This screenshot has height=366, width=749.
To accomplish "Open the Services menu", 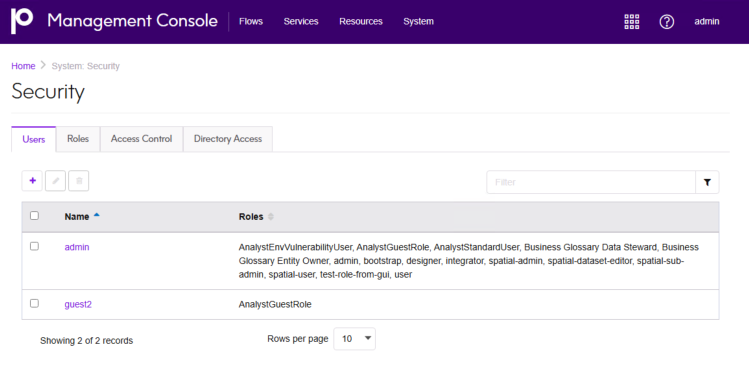I will [x=301, y=22].
